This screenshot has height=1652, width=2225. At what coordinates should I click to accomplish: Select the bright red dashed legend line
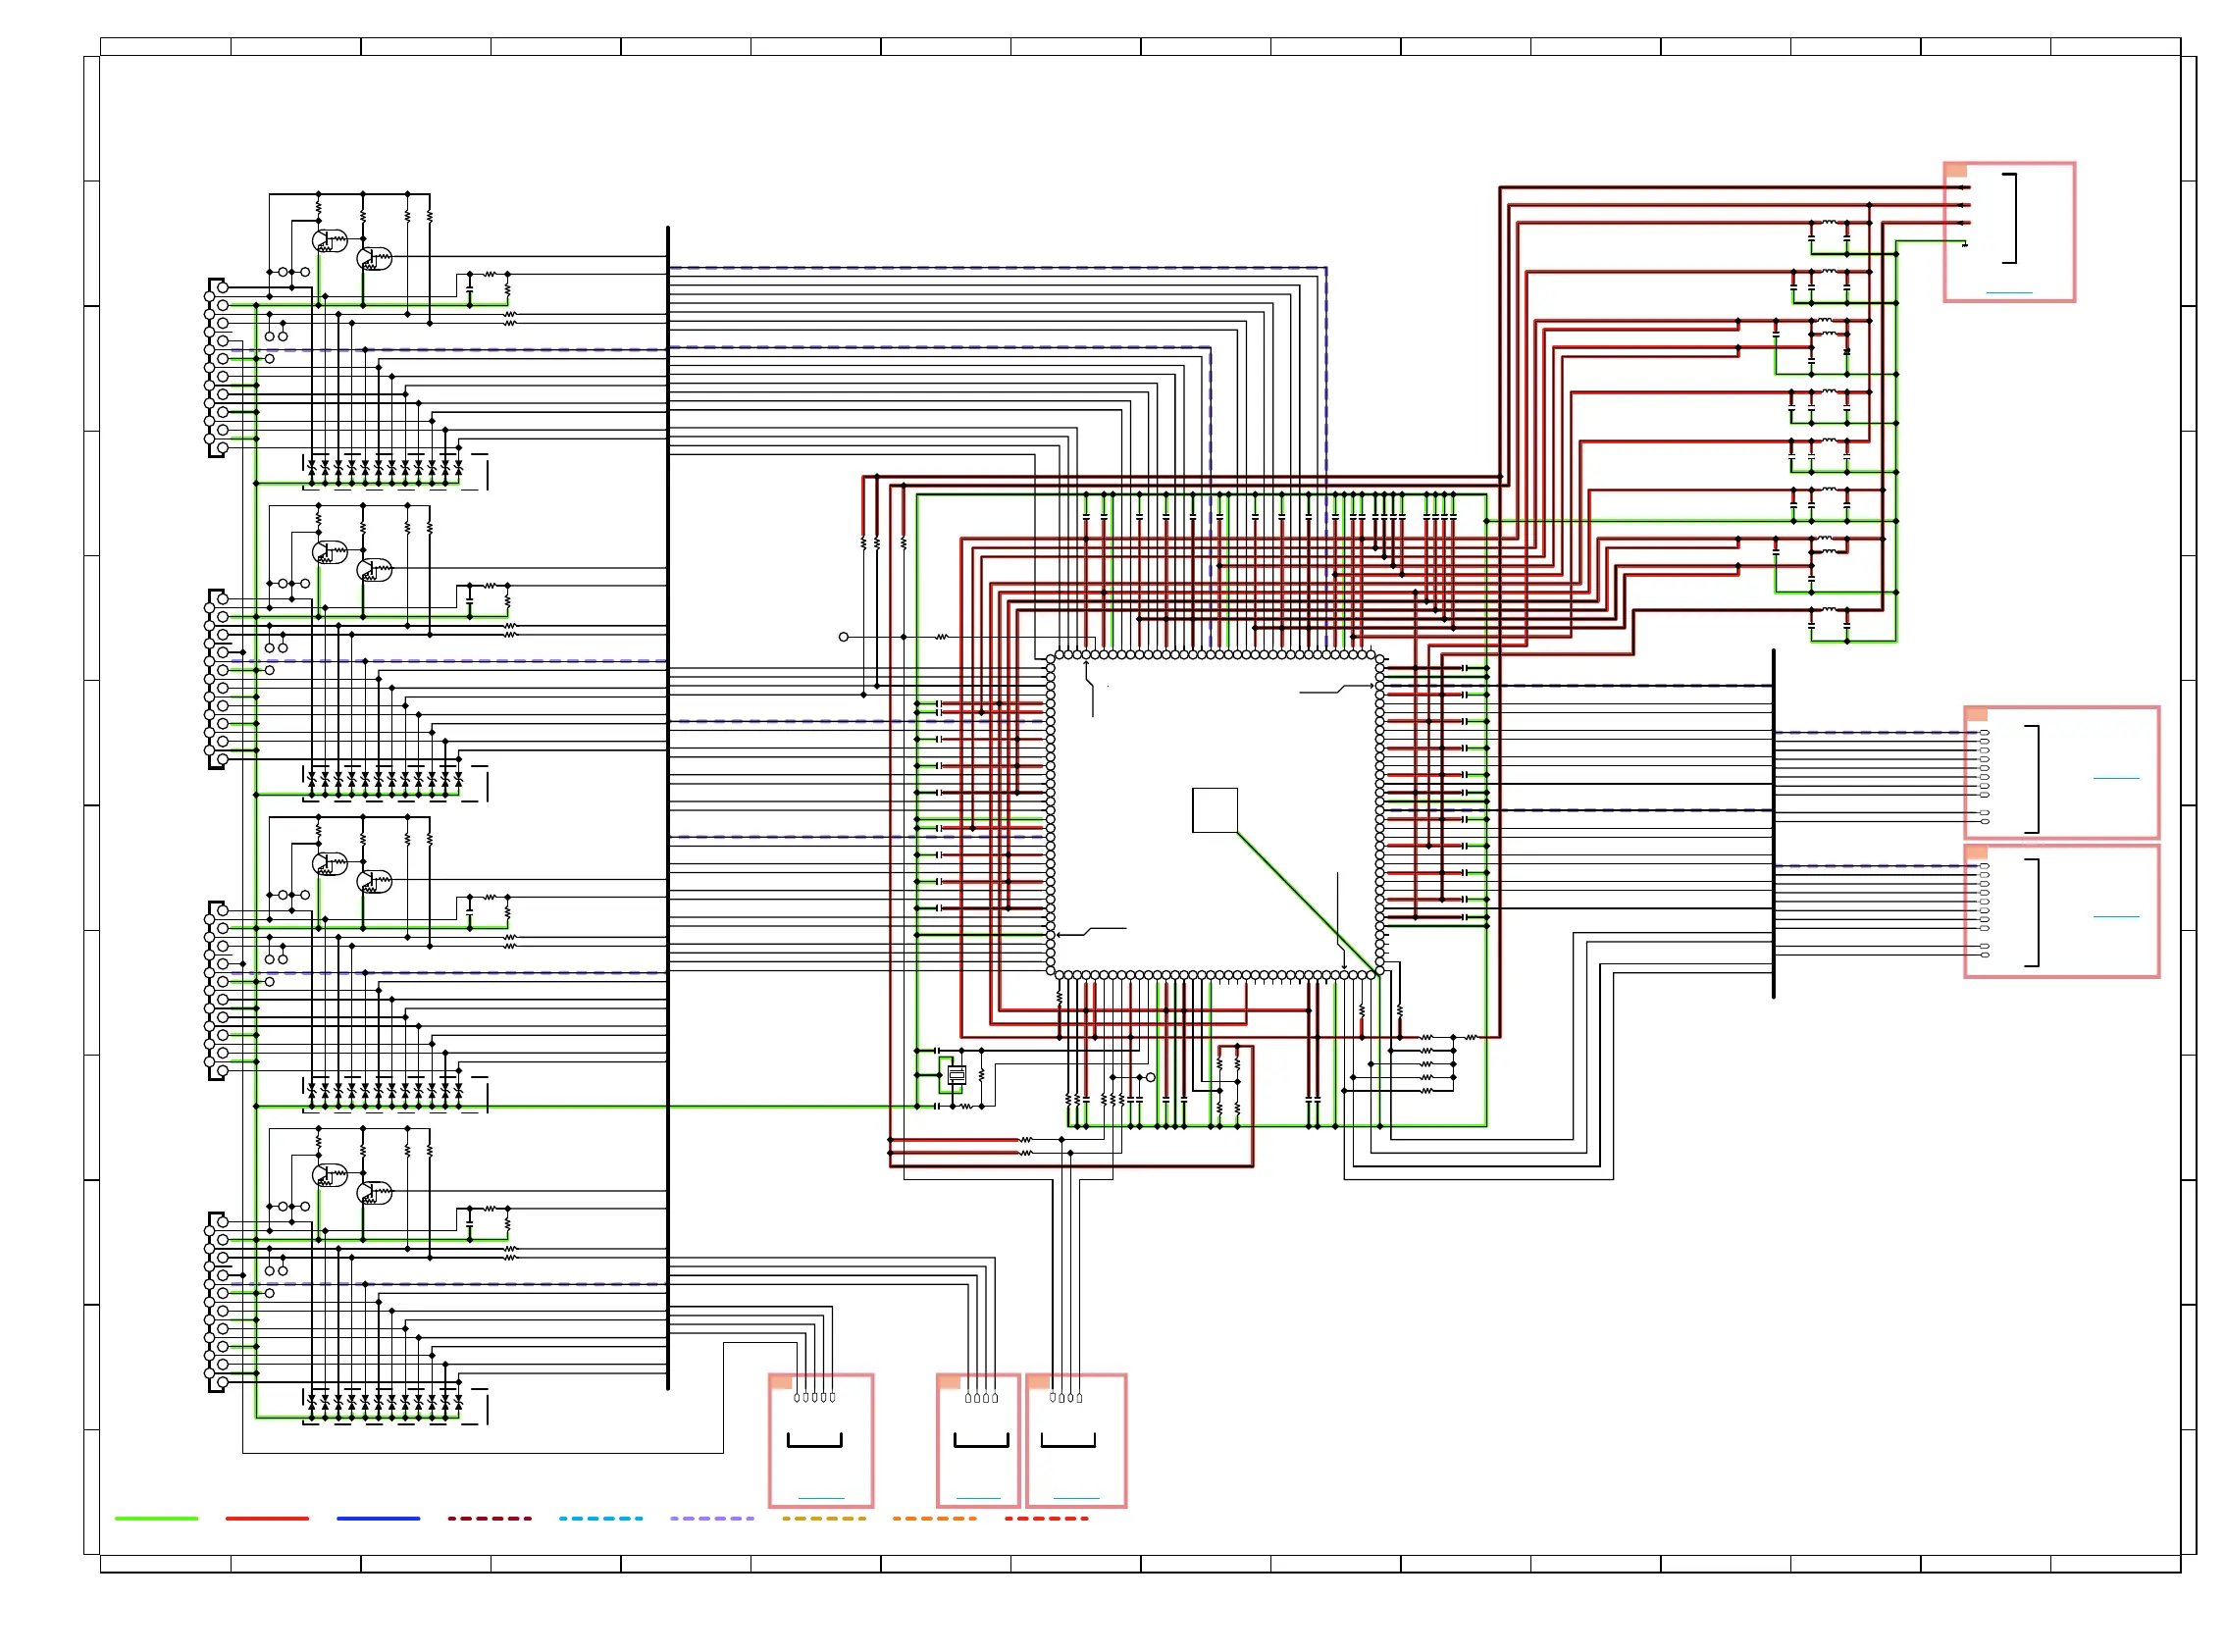pyautogui.click(x=1046, y=1518)
